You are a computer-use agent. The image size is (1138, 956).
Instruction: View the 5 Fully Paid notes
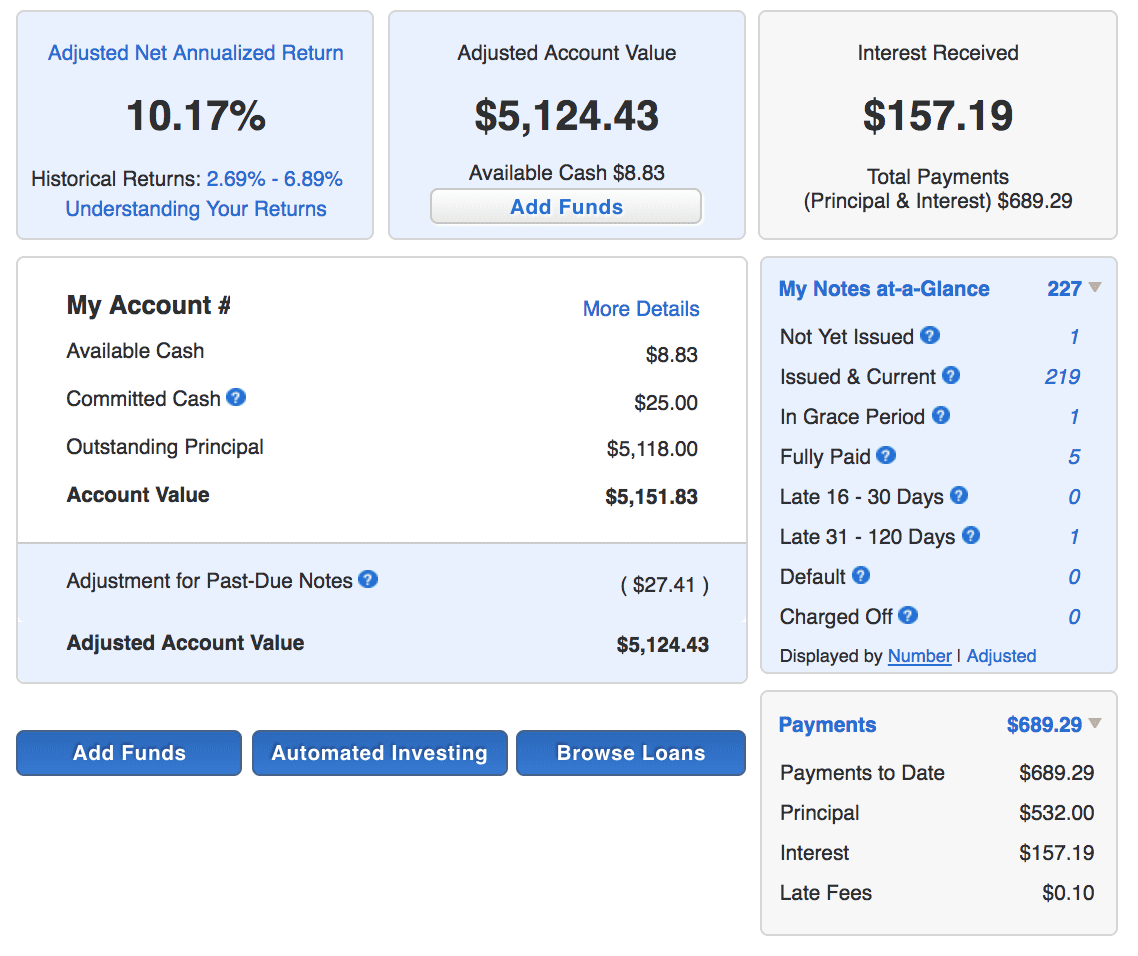tap(1074, 457)
